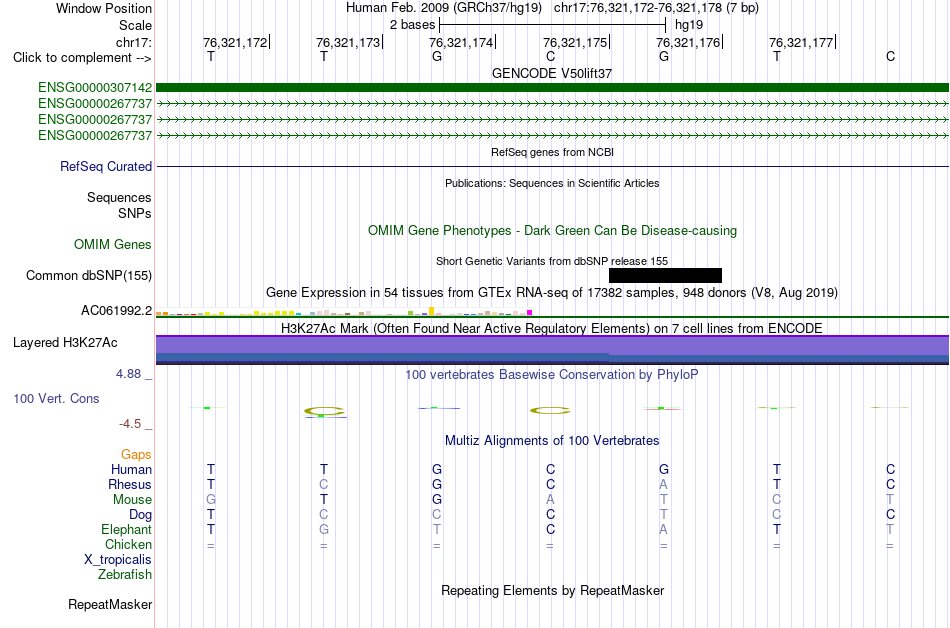Click position text chr17:76,321,172-76,321,178 (7 bp)
Image resolution: width=950 pixels, height=628 pixels.
656,8
